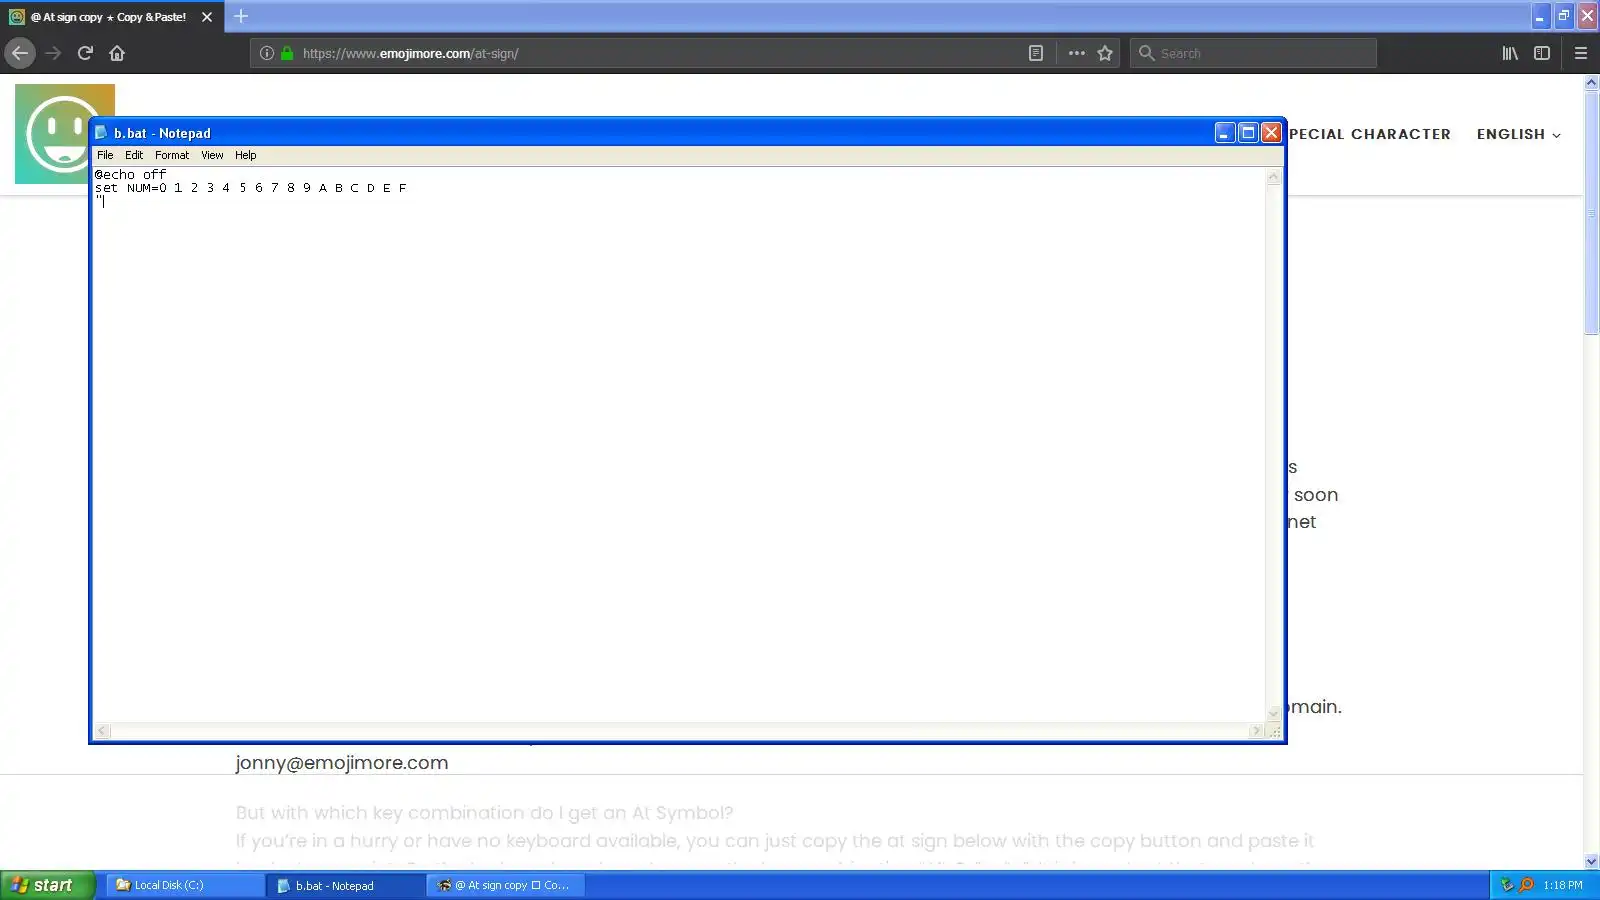Toggle reader view in address bar
The image size is (1600, 900).
point(1036,53)
